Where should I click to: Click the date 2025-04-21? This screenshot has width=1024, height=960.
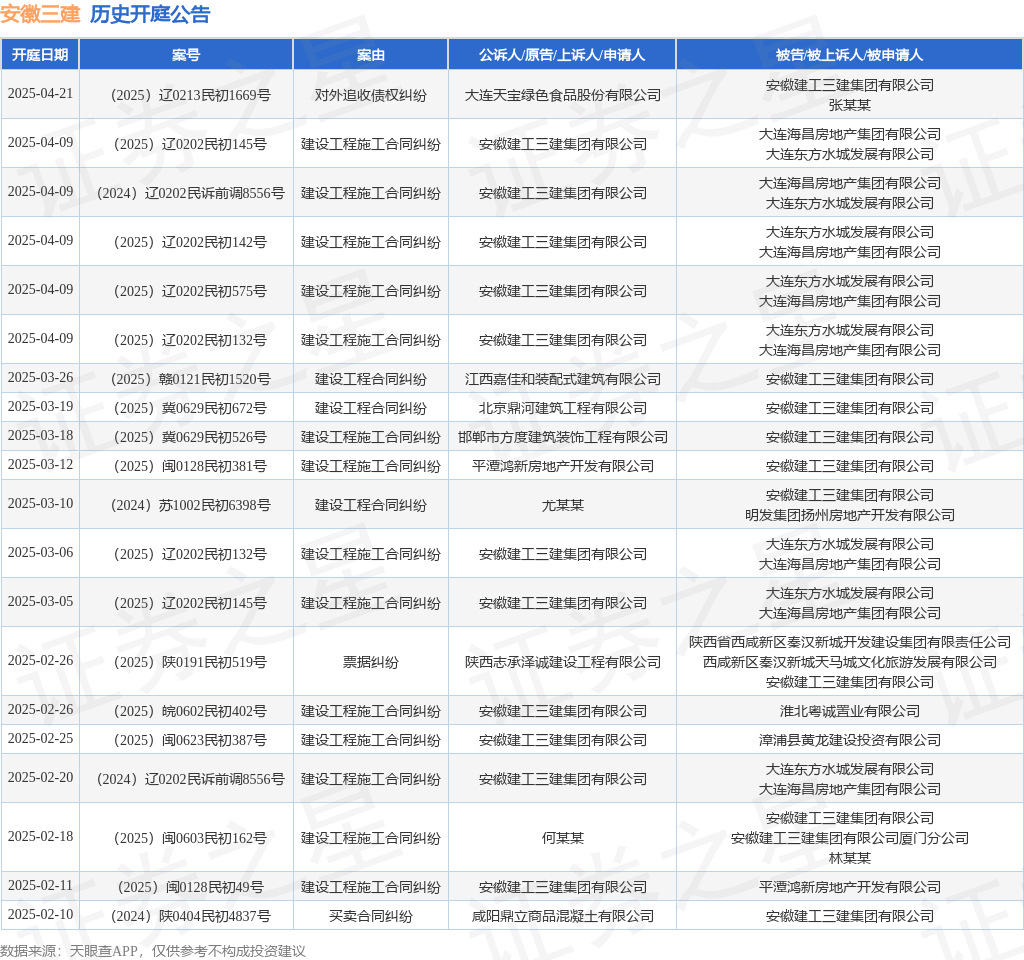point(40,93)
